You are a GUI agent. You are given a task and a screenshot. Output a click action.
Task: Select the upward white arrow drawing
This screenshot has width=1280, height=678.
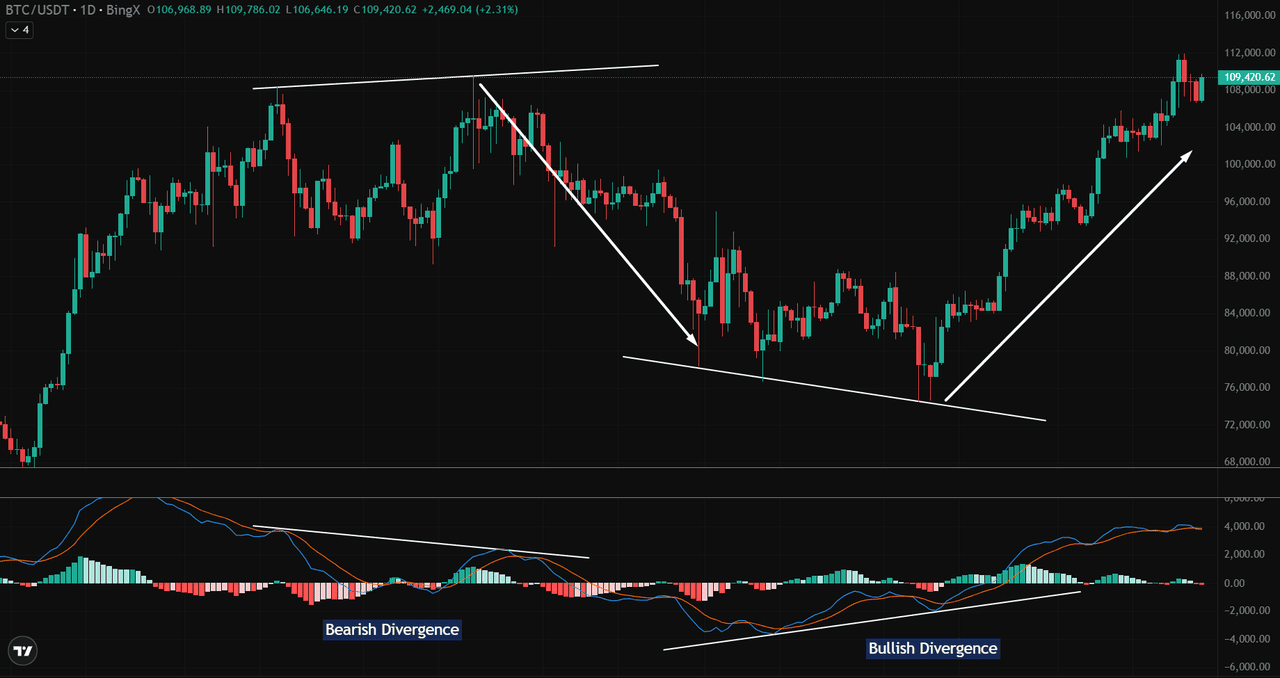(1068, 276)
